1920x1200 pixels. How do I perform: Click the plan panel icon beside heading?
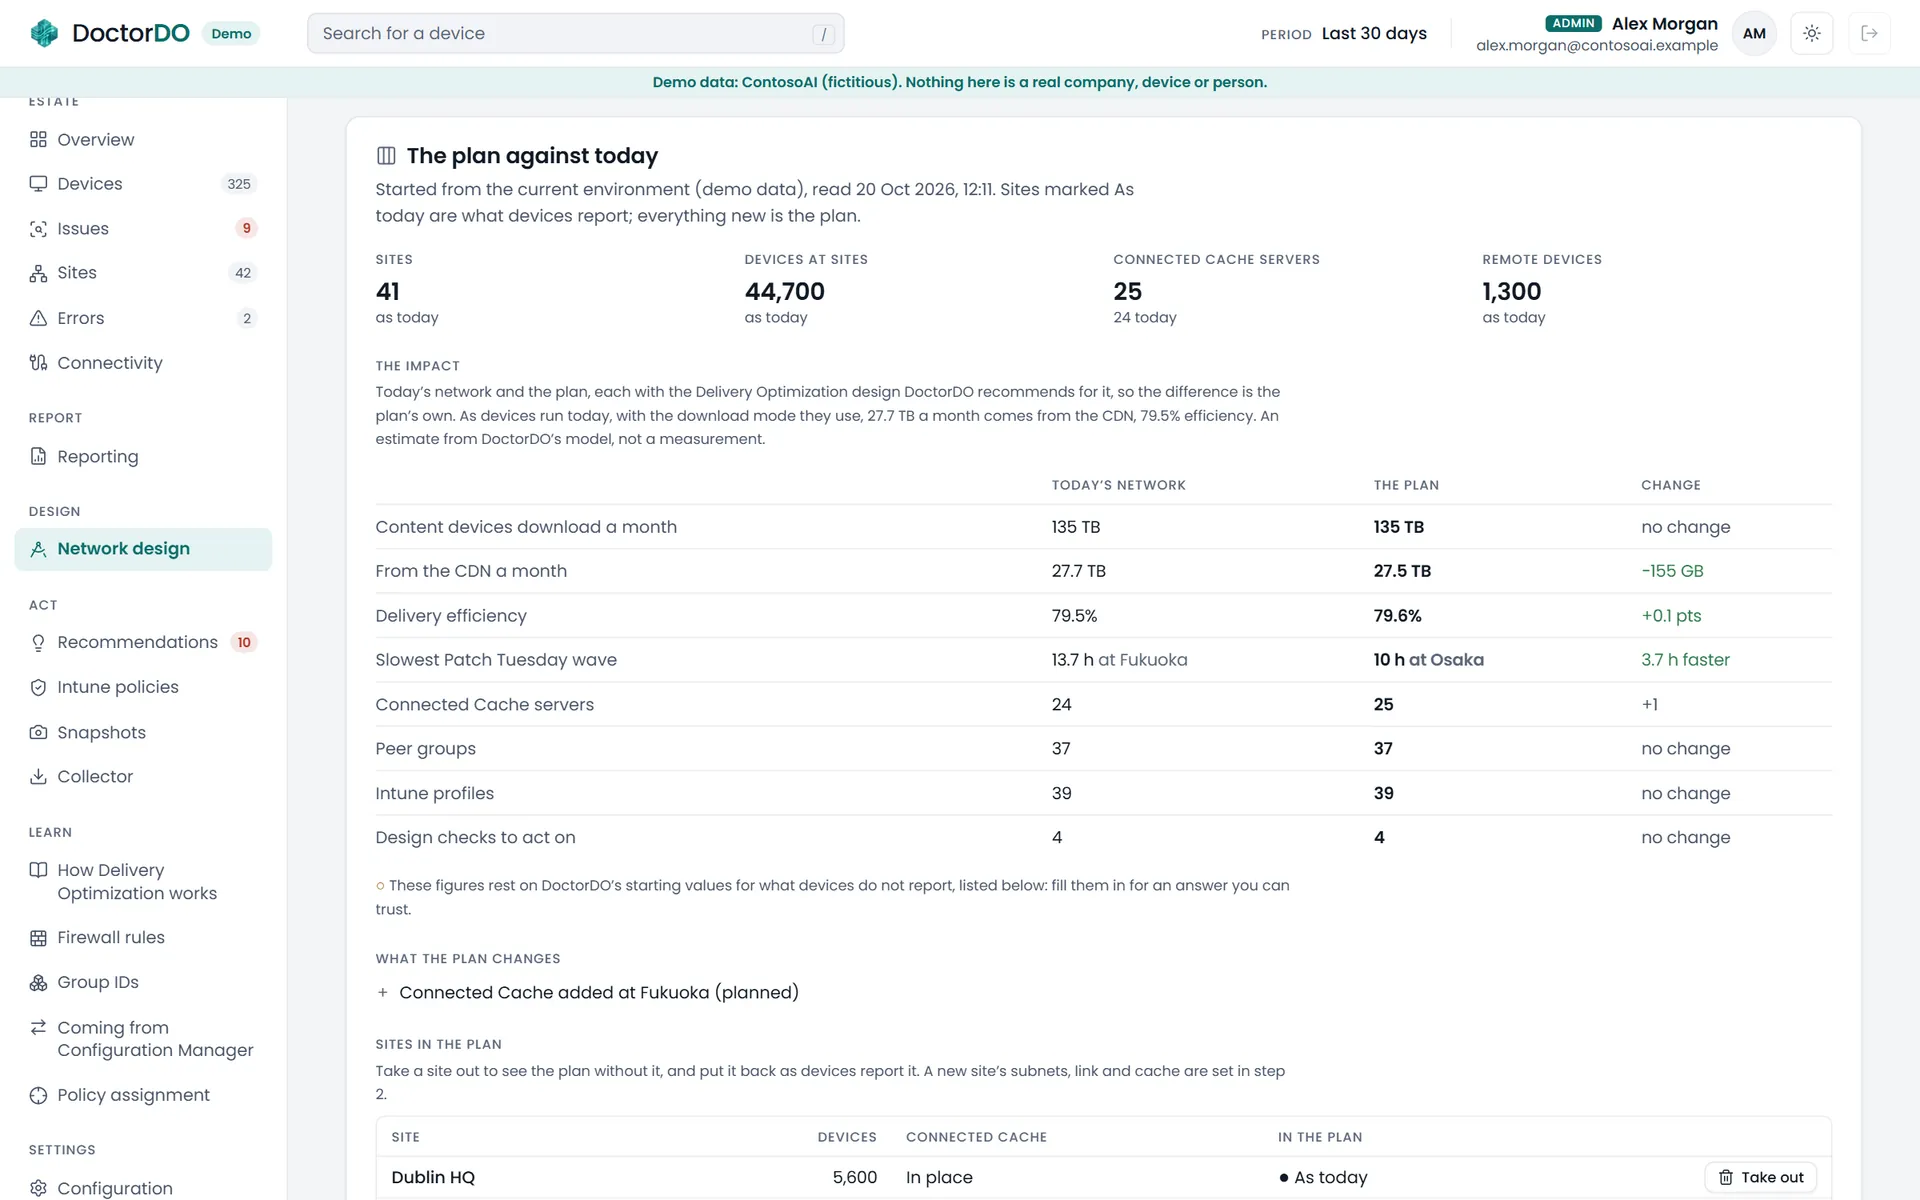(386, 155)
